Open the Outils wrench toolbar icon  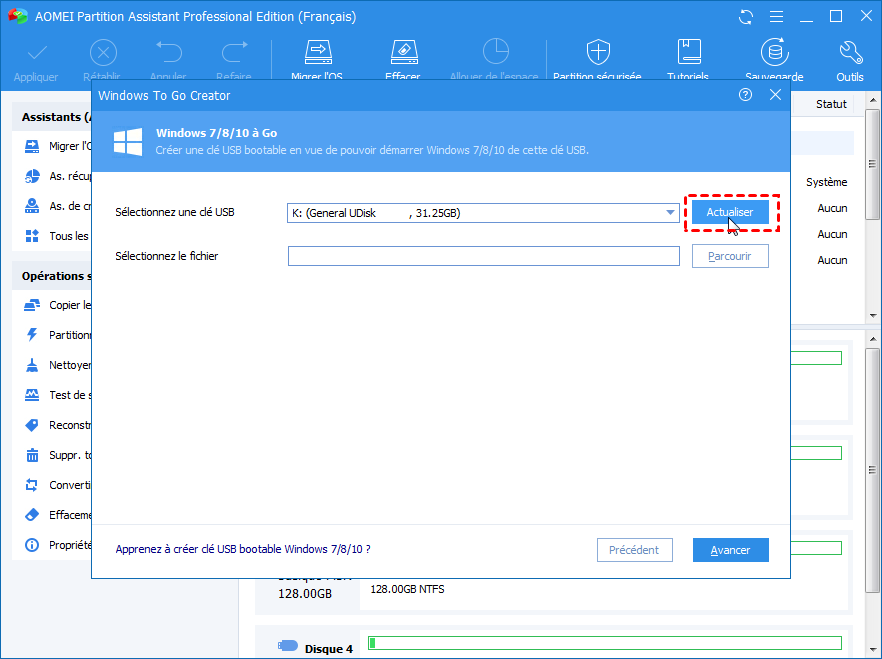(850, 52)
